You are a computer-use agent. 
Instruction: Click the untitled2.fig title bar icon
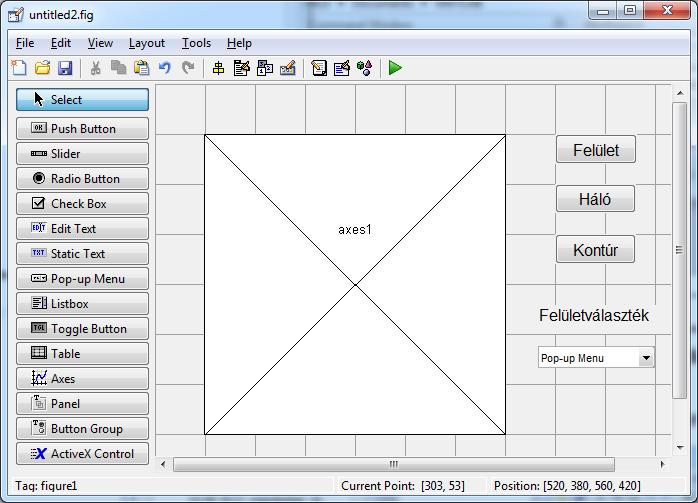16,15
